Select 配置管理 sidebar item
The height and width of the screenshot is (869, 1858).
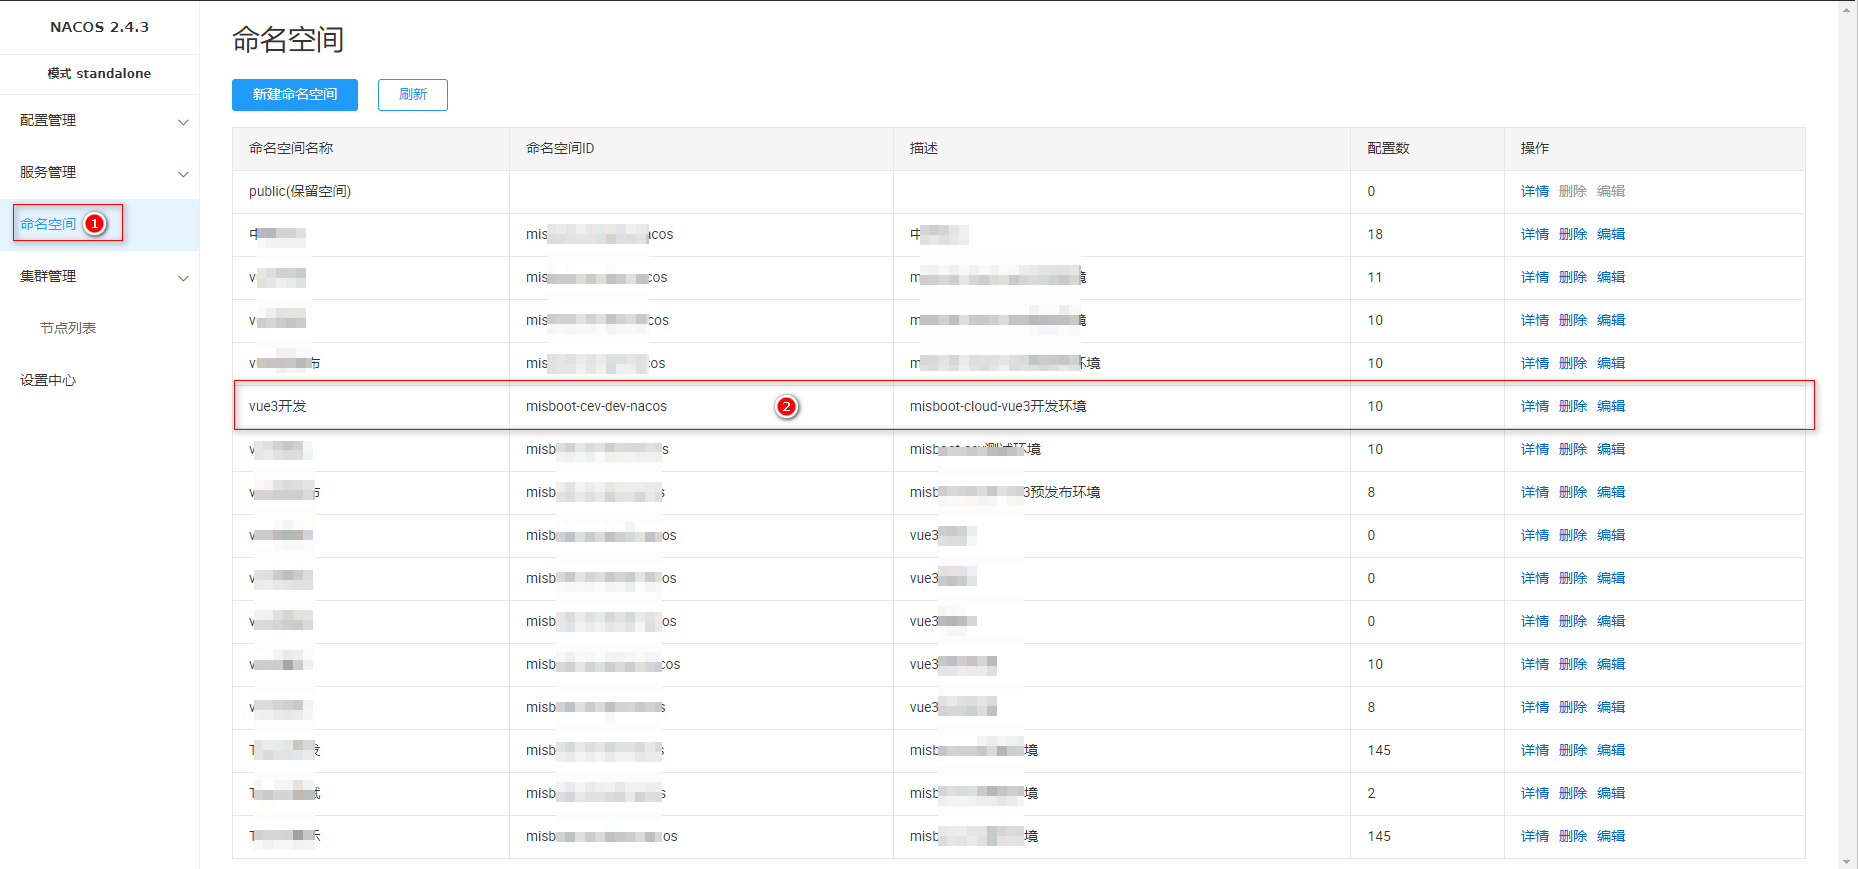click(48, 120)
